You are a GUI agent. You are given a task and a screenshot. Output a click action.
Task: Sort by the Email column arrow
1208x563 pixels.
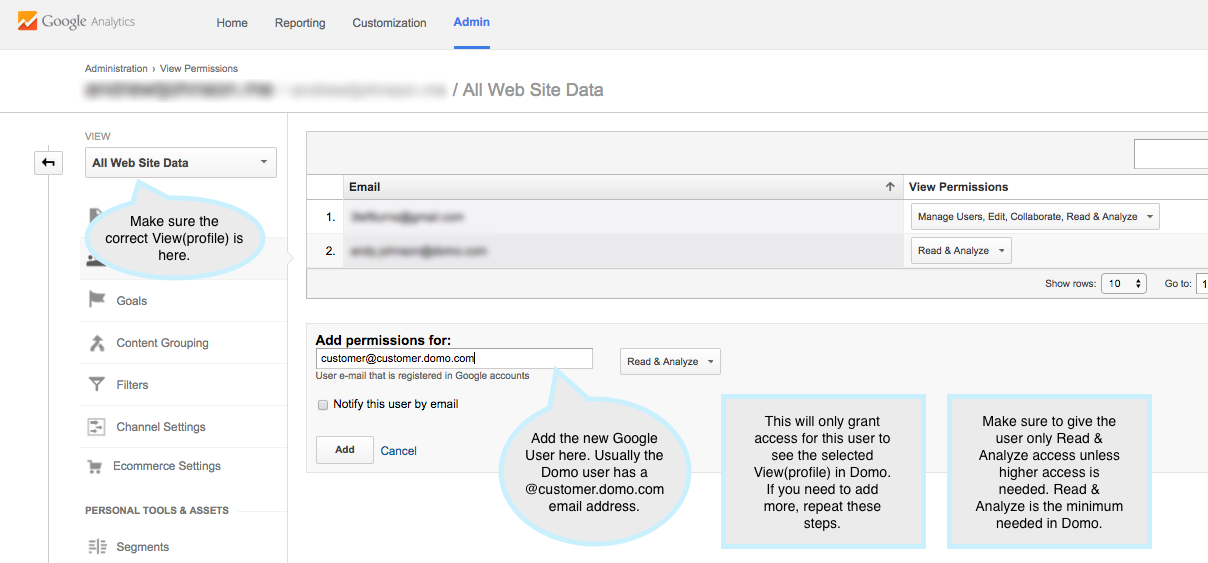(x=890, y=187)
